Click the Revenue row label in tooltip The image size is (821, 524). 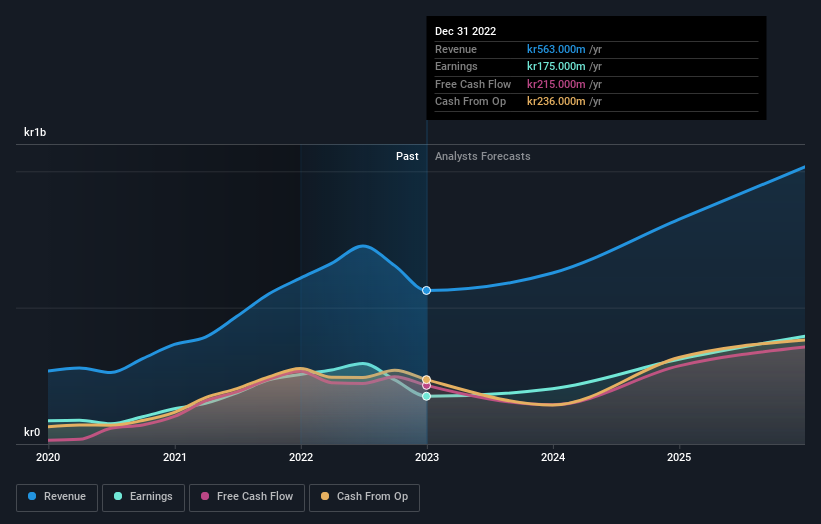[x=456, y=49]
